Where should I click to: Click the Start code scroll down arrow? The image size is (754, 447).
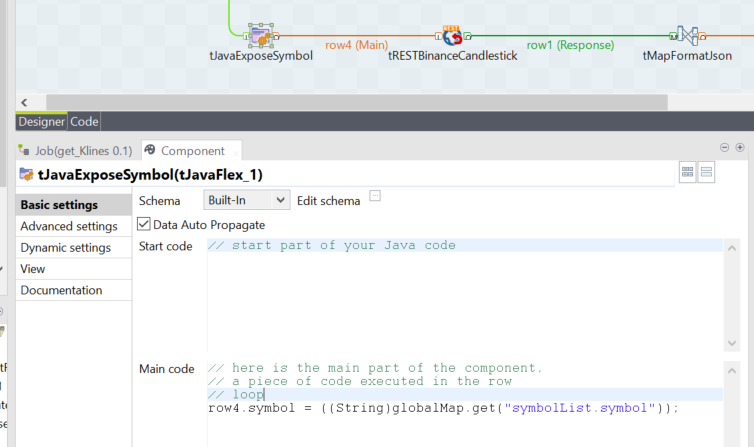pos(732,343)
